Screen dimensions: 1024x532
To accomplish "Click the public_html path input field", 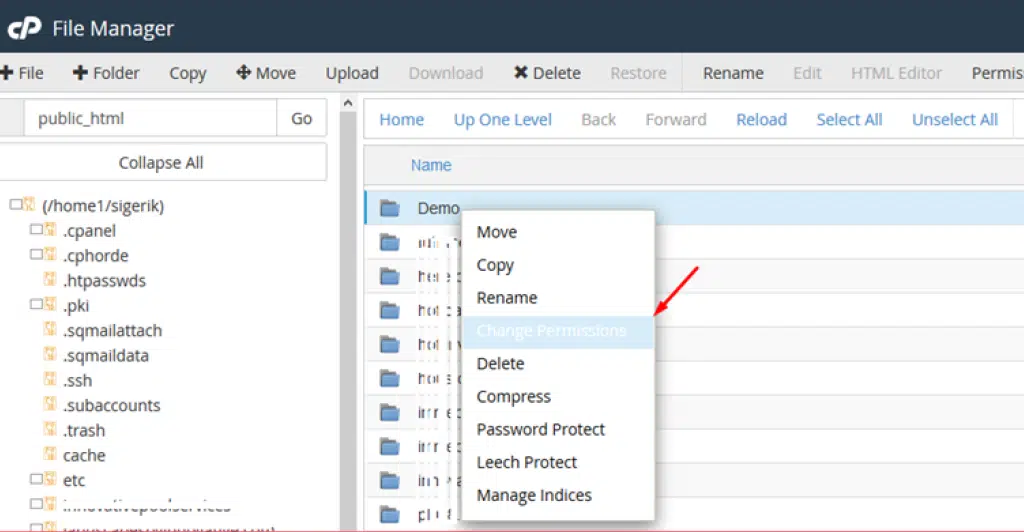I will pos(150,119).
